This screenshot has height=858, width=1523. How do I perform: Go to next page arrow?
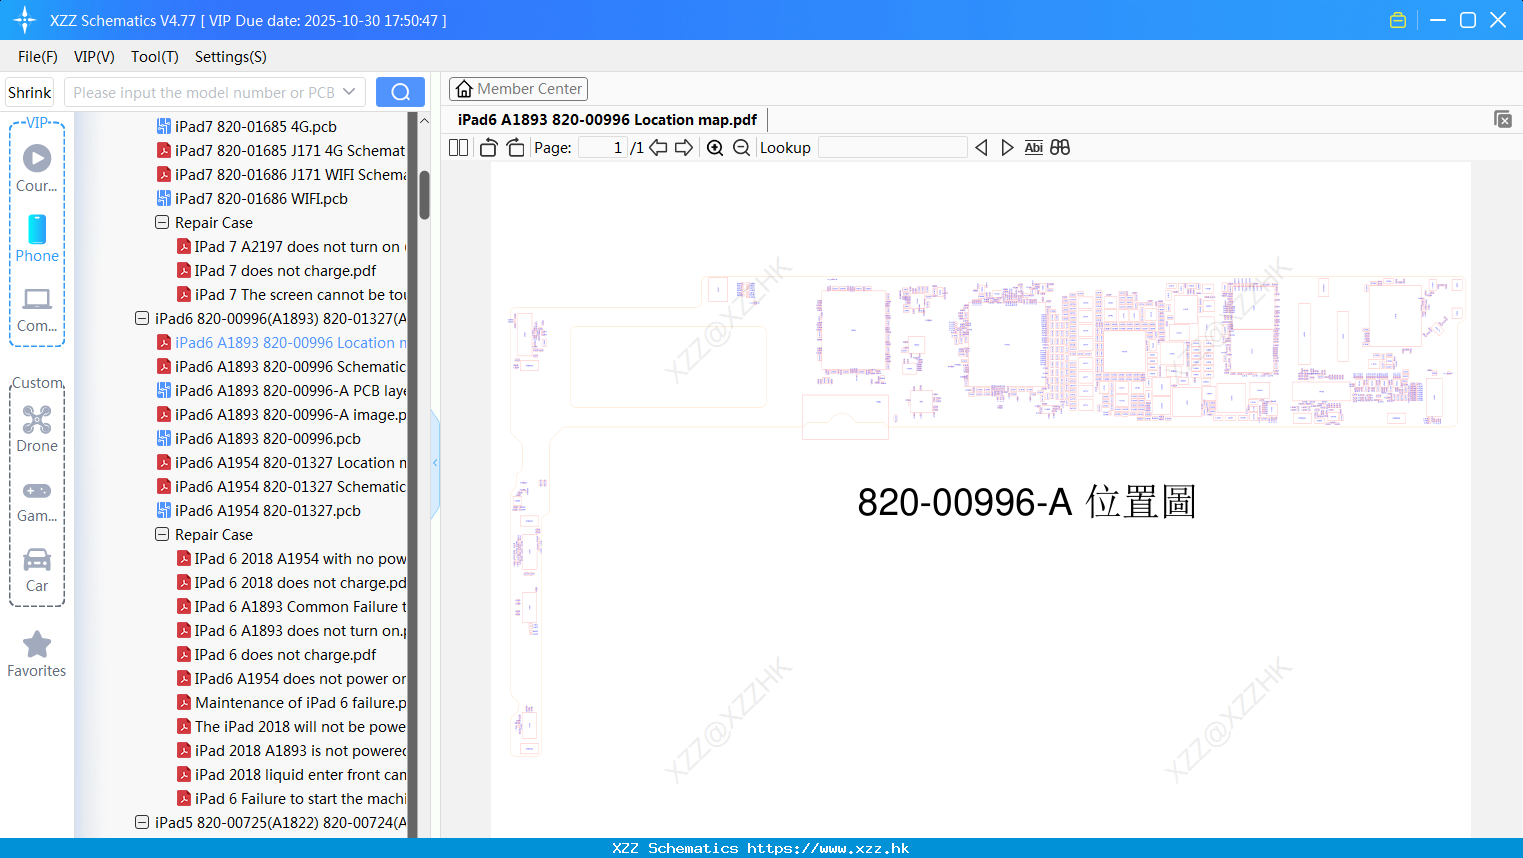pyautogui.click(x=684, y=148)
